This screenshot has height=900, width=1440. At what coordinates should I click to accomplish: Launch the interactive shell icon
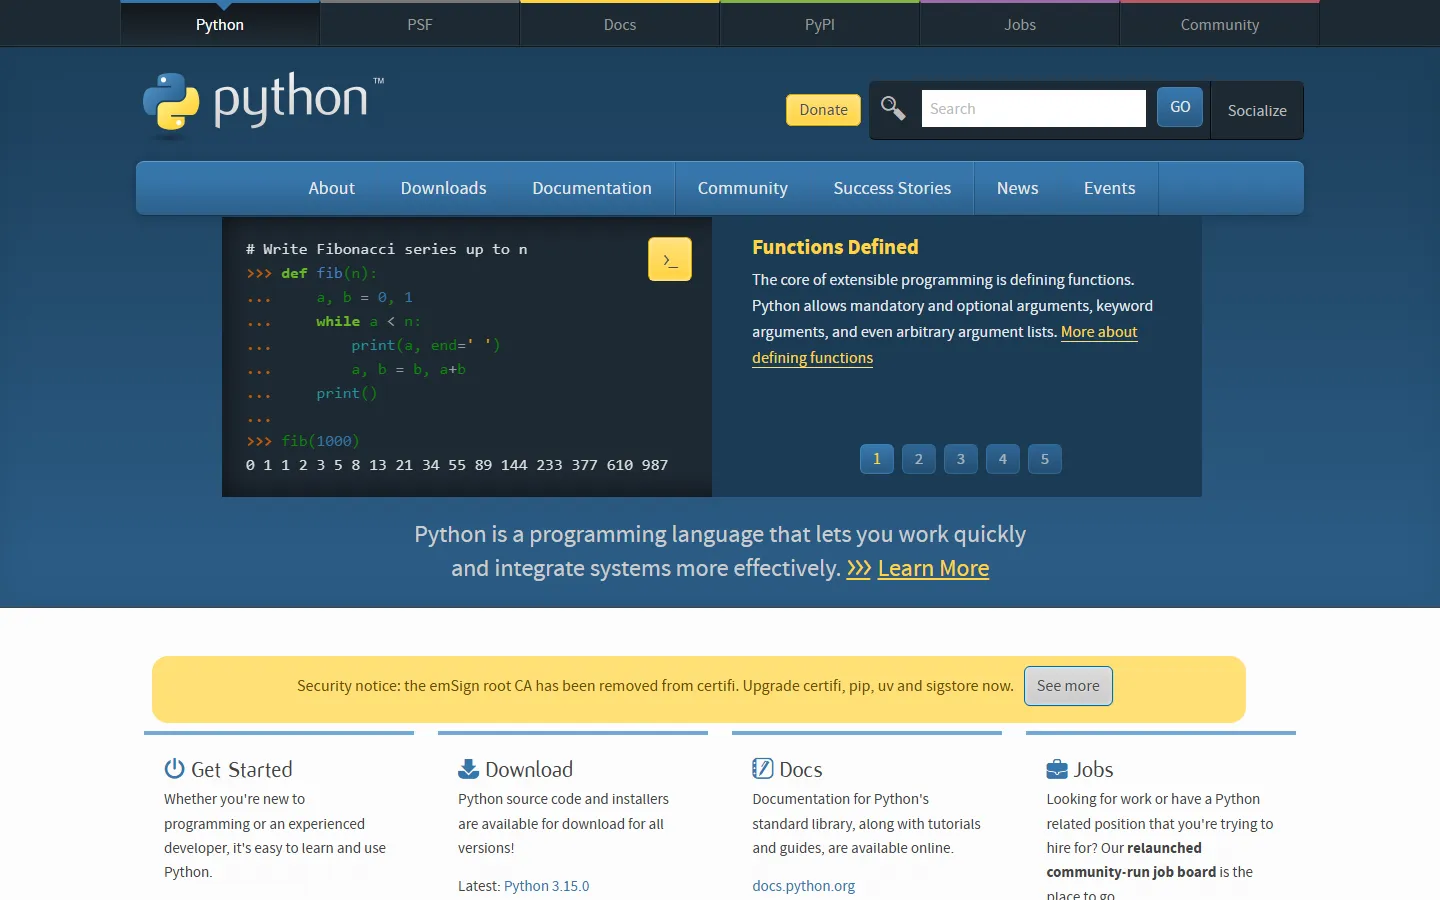670,259
